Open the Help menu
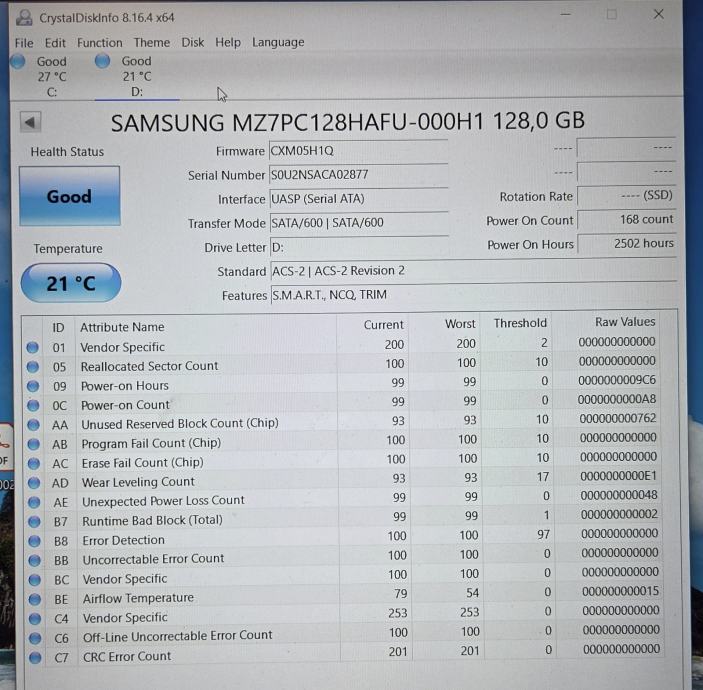The width and height of the screenshot is (703, 690). click(x=228, y=43)
